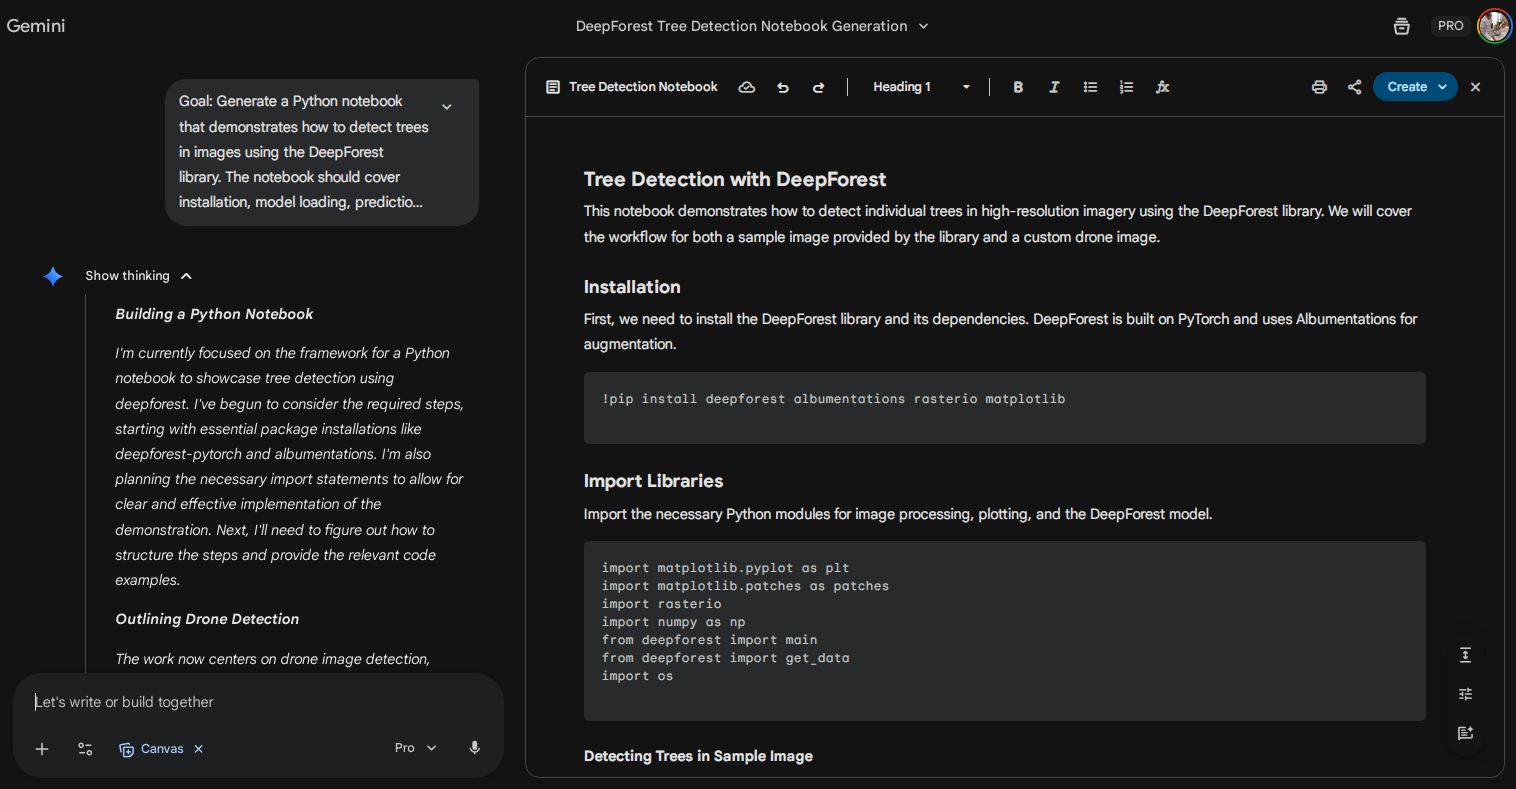The image size is (1516, 789).
Task: Click the 'Tree Detection Notebook' canvas title
Action: [643, 87]
